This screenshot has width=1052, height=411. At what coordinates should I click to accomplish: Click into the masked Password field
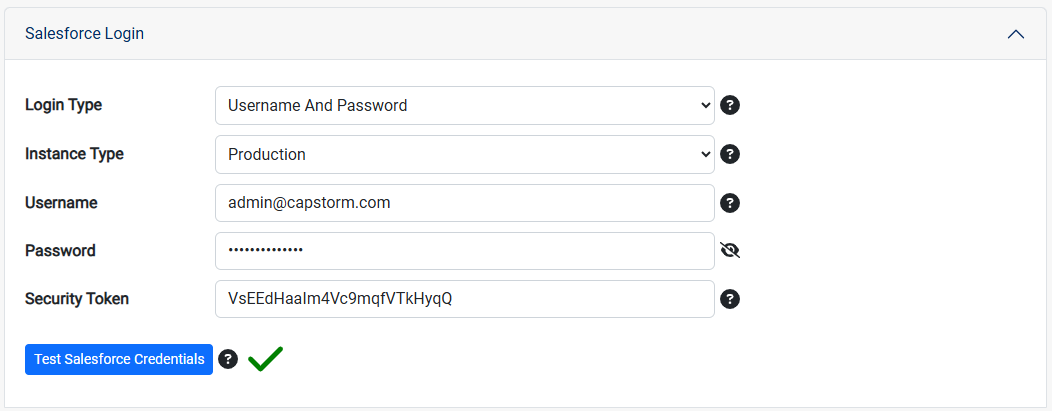click(x=465, y=251)
